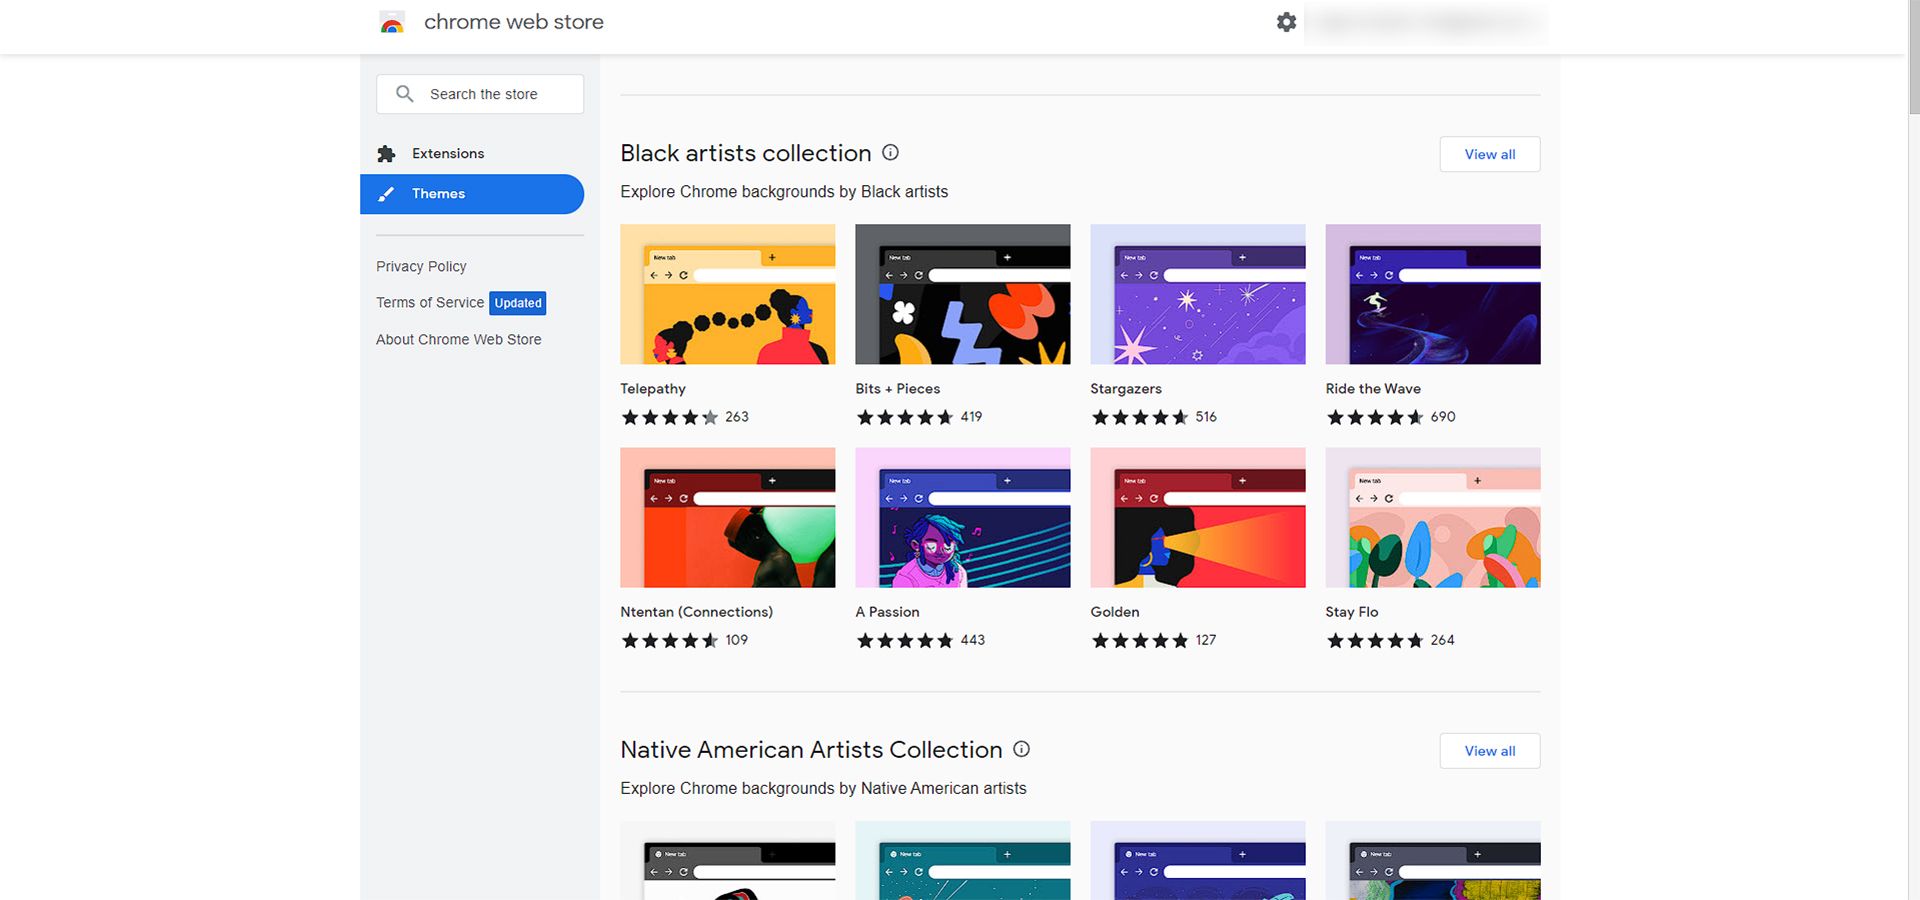Click the Extensions puzzle piece icon
The image size is (1920, 900).
coord(387,154)
